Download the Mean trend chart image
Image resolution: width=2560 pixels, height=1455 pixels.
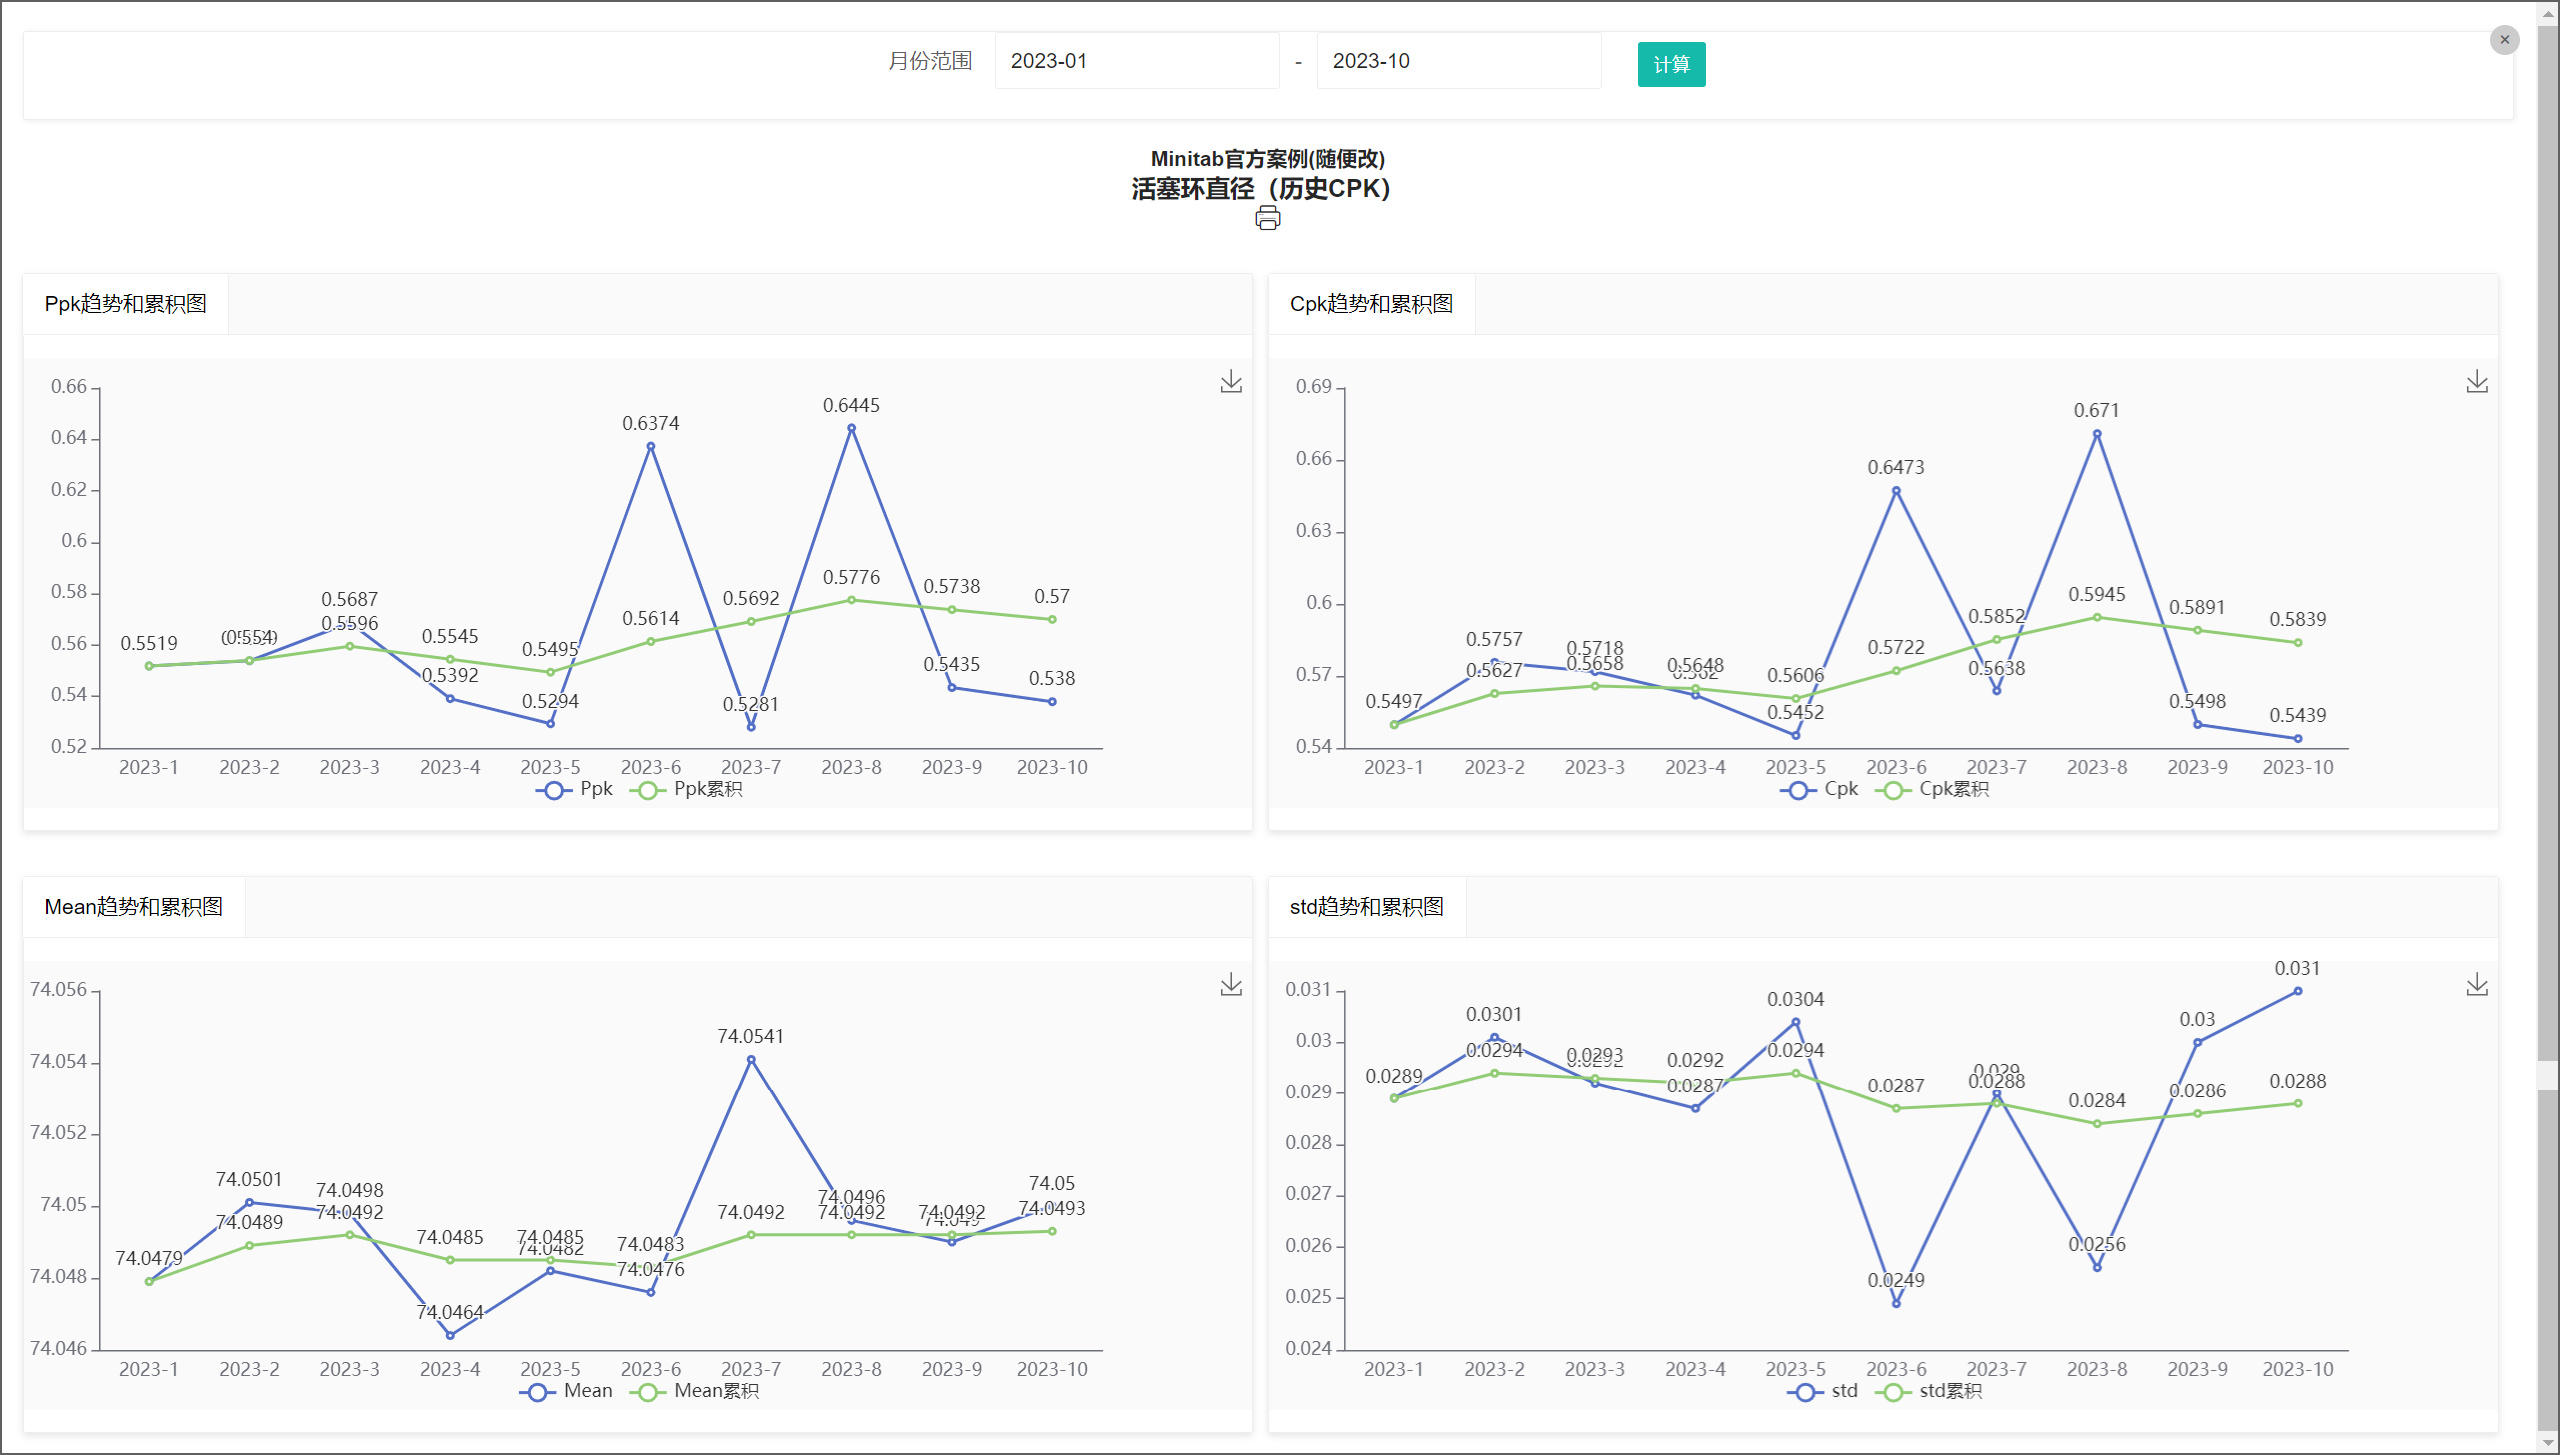click(1231, 985)
